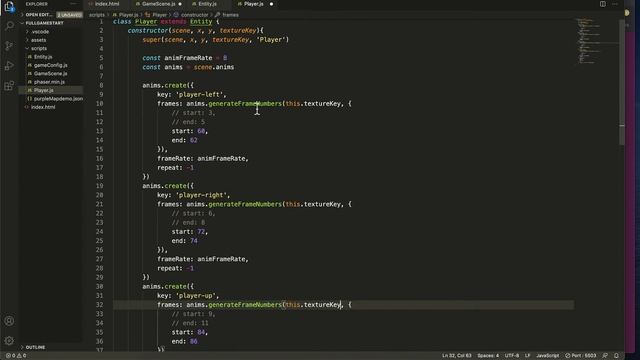Click the scripts breadcrumb
Screen dimensions: 640x360
[x=97, y=15]
